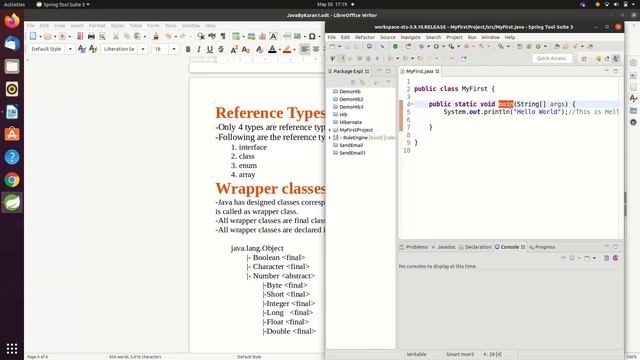Switch to the Problems tab

coord(414,247)
